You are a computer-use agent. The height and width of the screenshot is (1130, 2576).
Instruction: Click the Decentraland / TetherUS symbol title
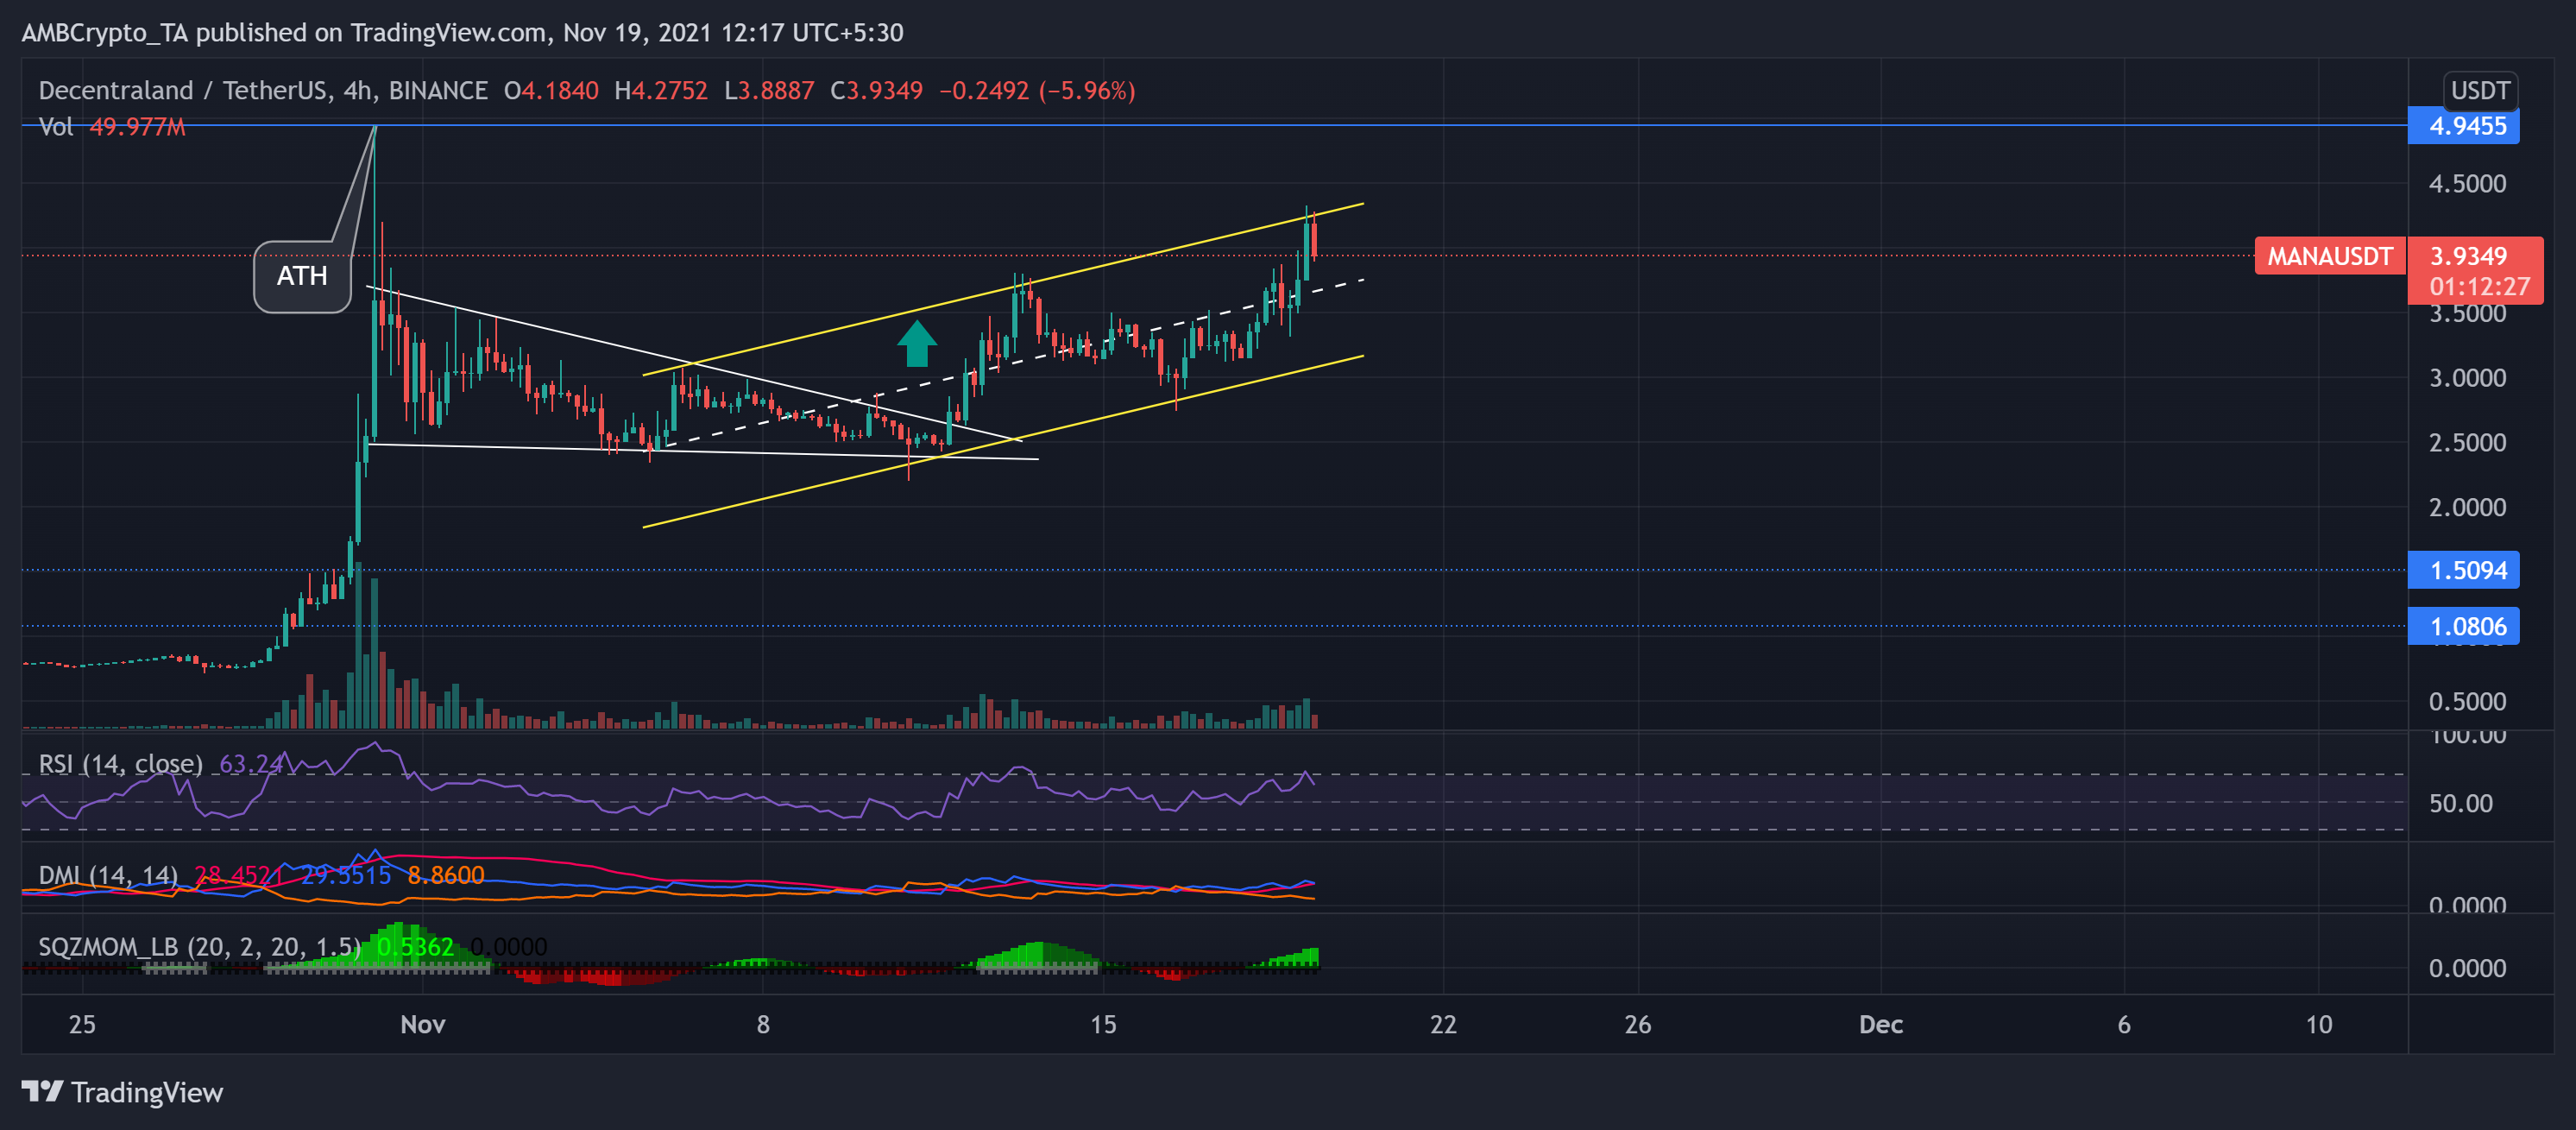183,91
